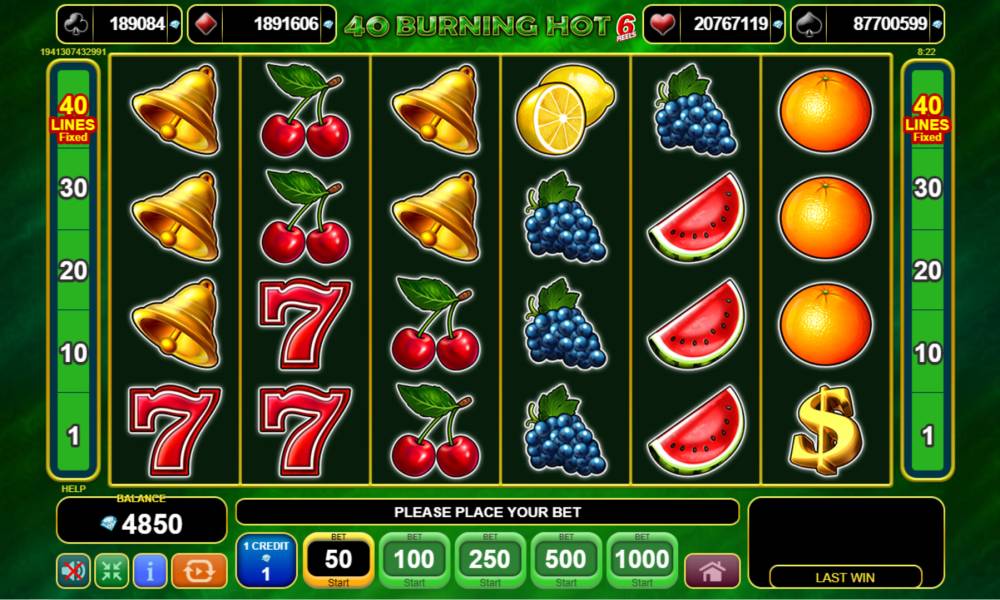Mute the game sound icon
The width and height of the screenshot is (1000, 600).
point(73,571)
